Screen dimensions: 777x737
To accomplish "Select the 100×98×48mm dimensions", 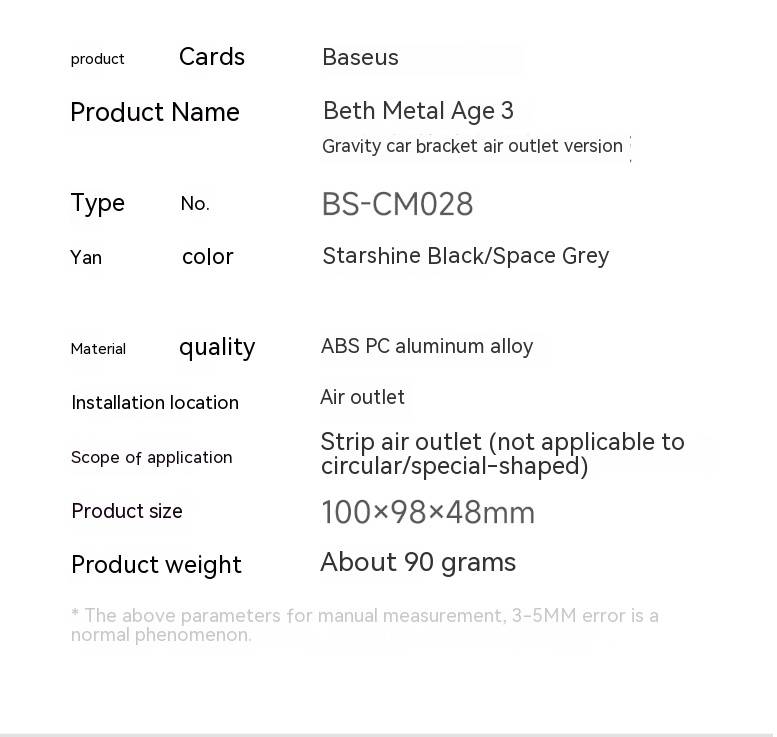I will (x=428, y=512).
